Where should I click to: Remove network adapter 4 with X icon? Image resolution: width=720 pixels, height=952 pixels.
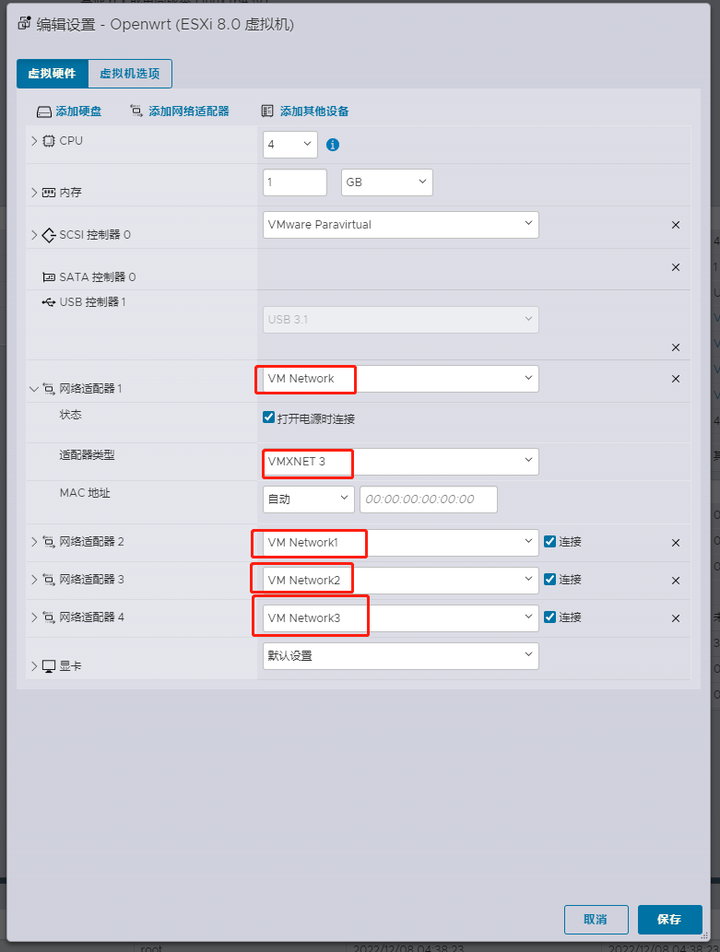(x=676, y=618)
